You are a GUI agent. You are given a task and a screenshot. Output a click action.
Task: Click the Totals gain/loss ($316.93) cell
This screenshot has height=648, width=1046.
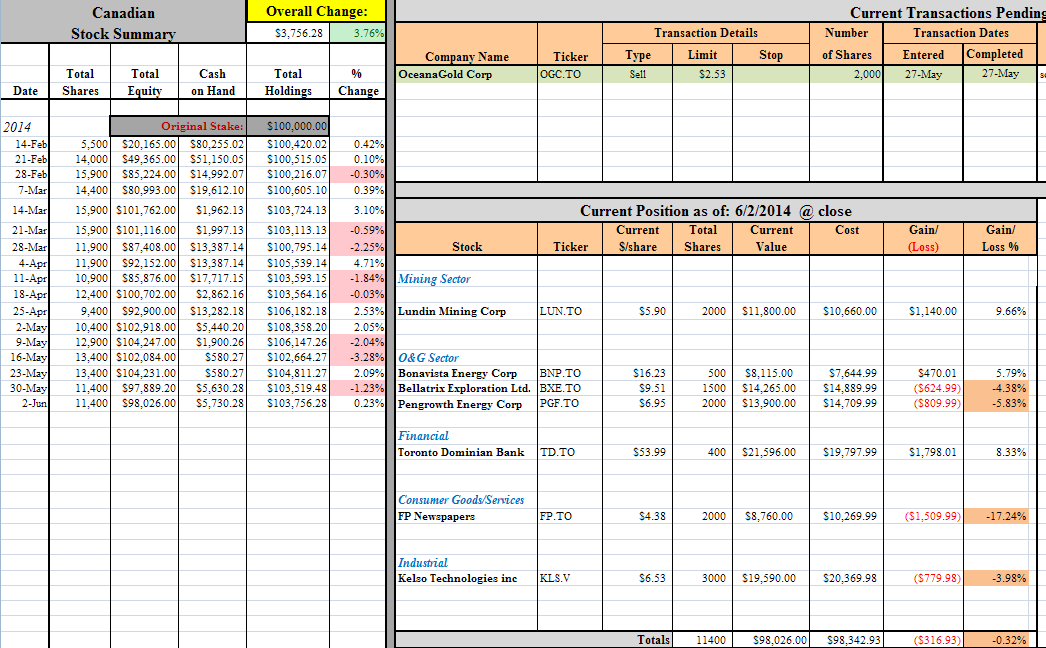point(923,640)
